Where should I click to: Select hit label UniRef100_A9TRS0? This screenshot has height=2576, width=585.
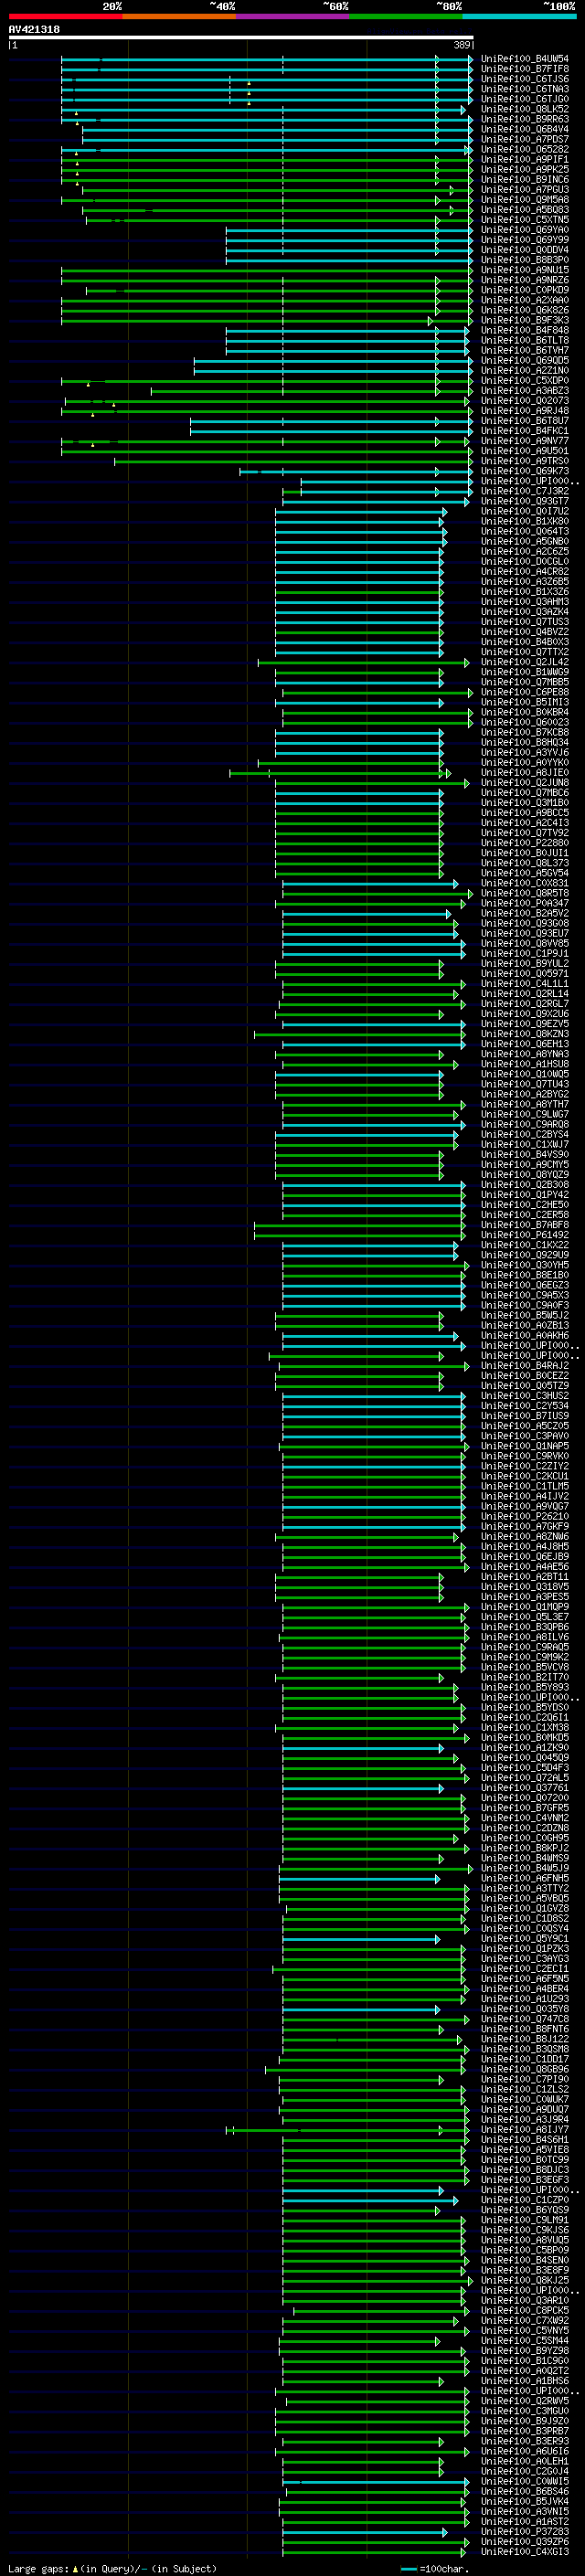[x=525, y=461]
